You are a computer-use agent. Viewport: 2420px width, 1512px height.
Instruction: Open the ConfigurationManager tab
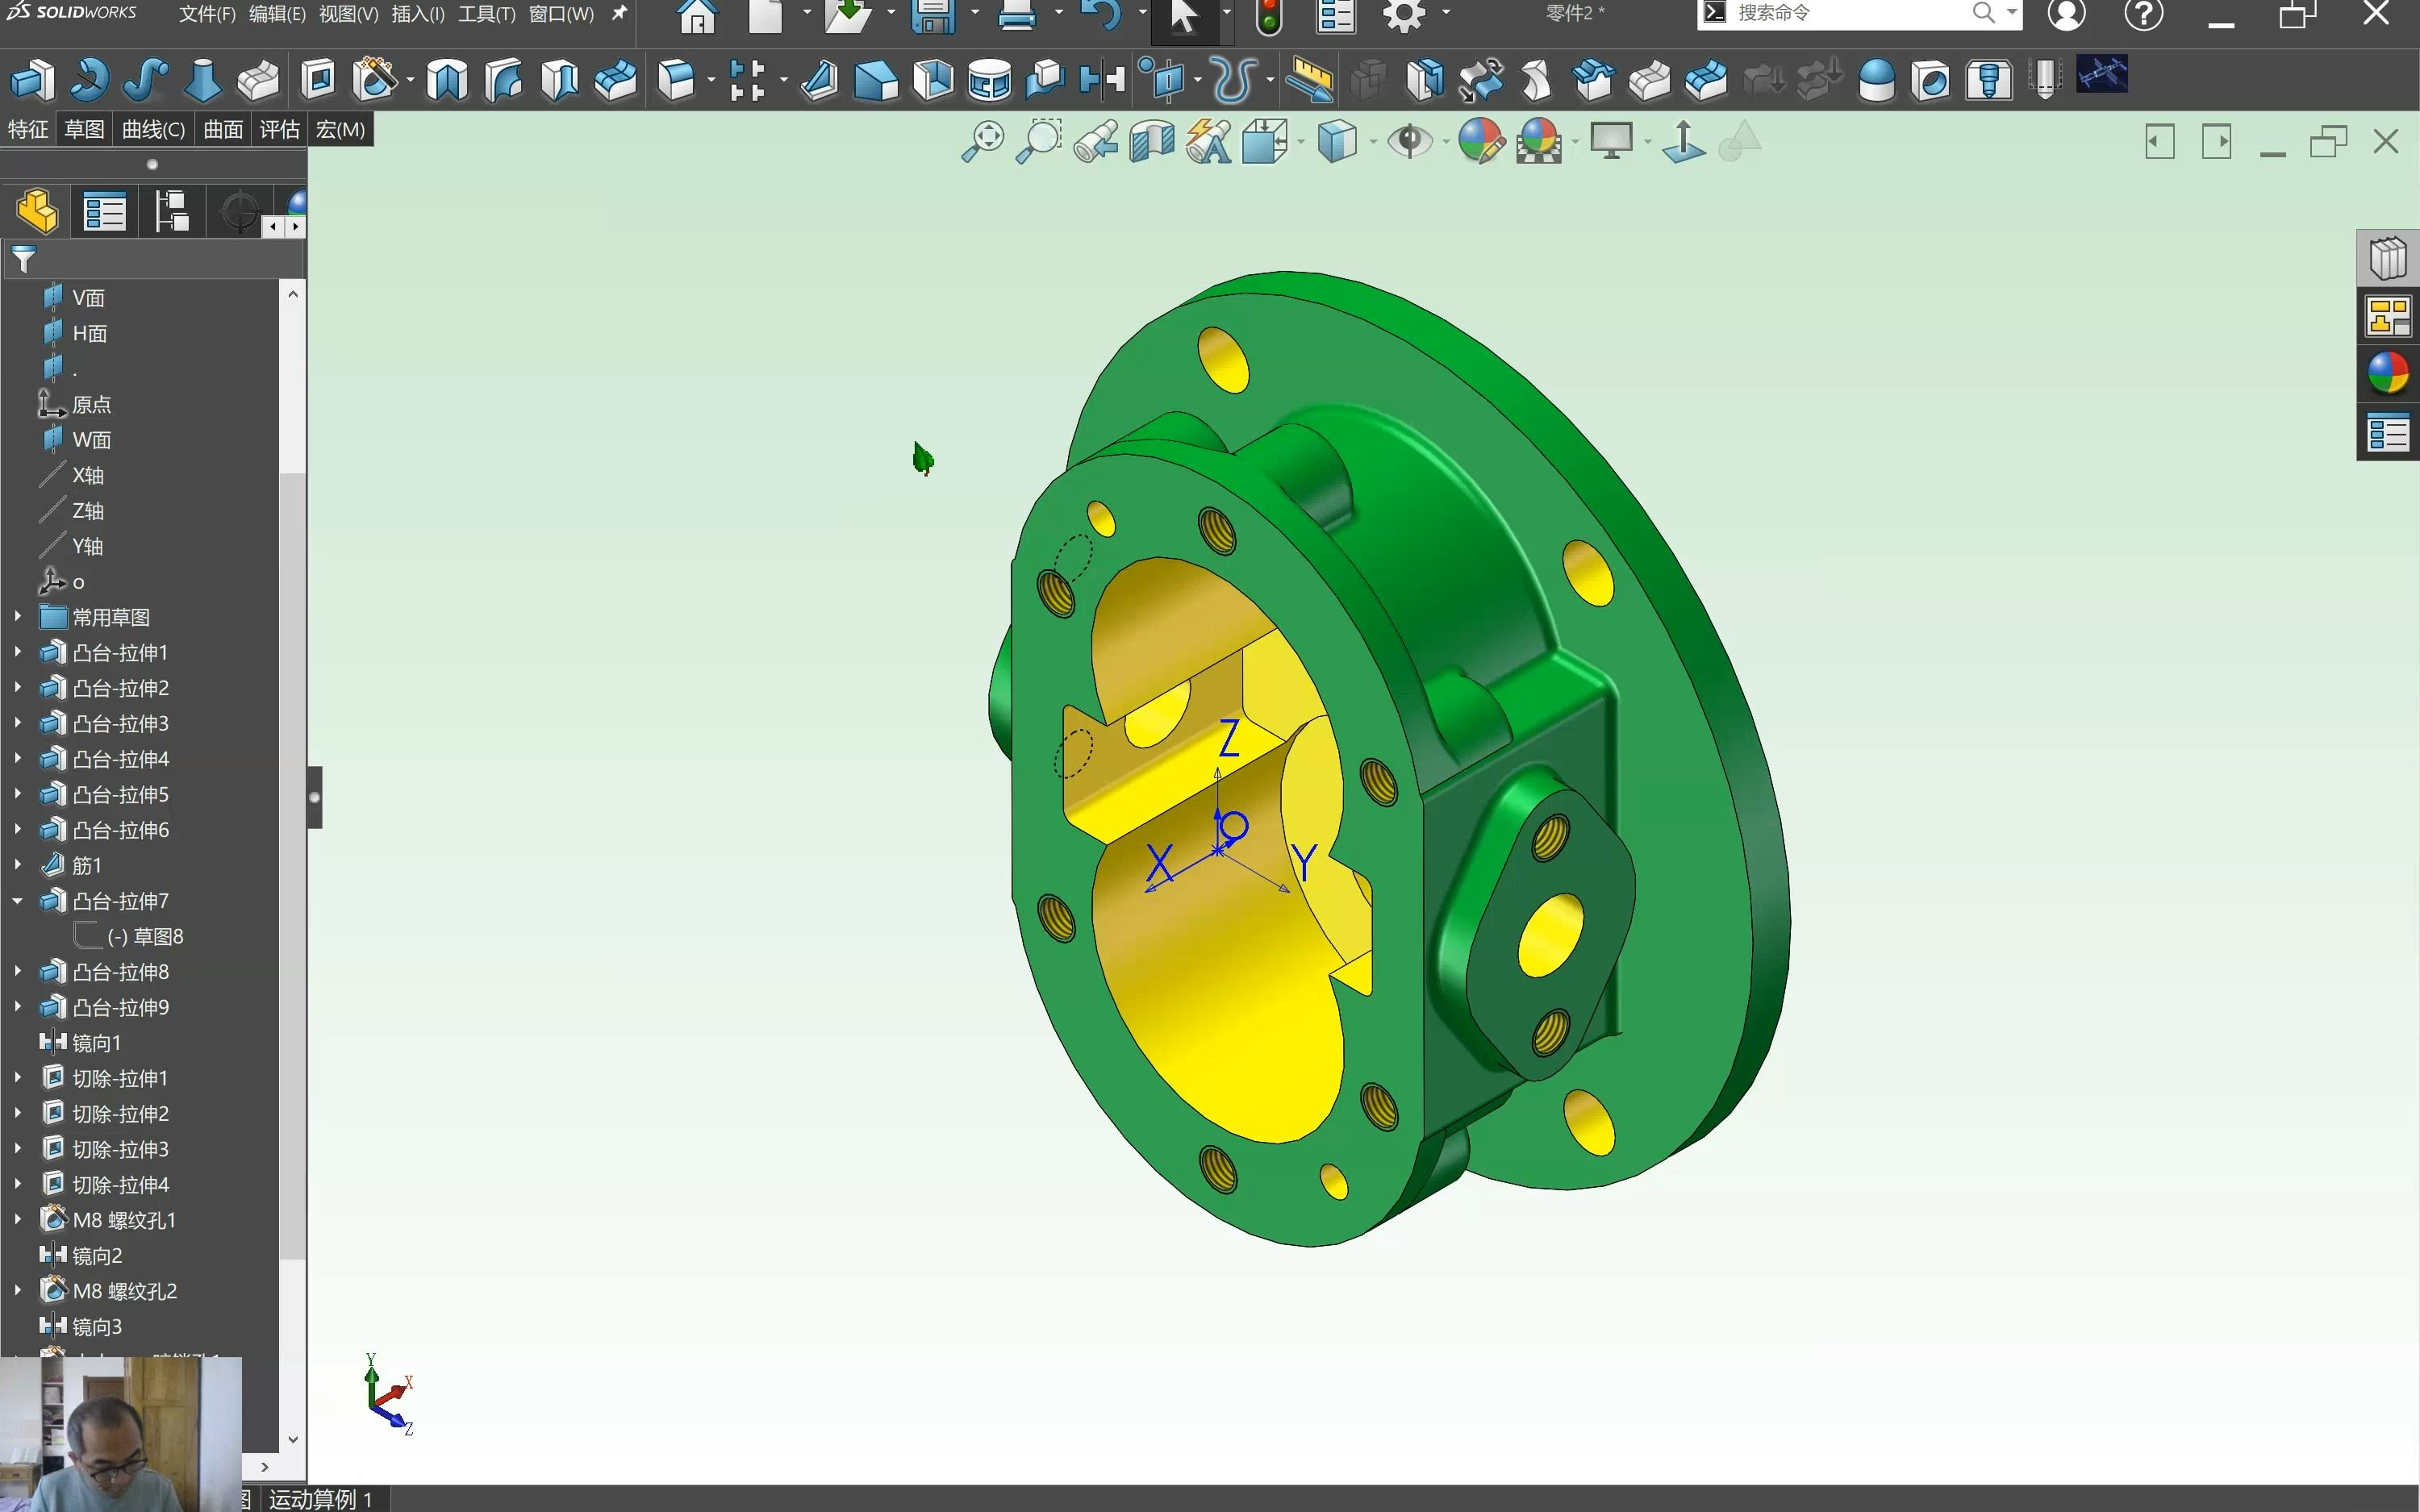coord(171,211)
